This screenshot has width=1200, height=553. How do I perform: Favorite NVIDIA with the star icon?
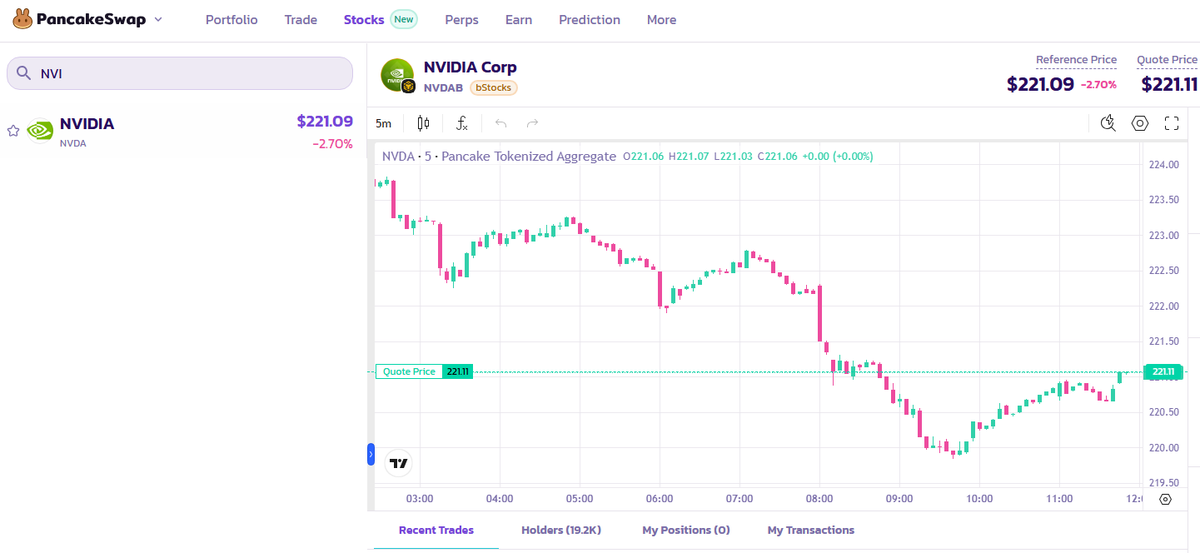(x=14, y=131)
